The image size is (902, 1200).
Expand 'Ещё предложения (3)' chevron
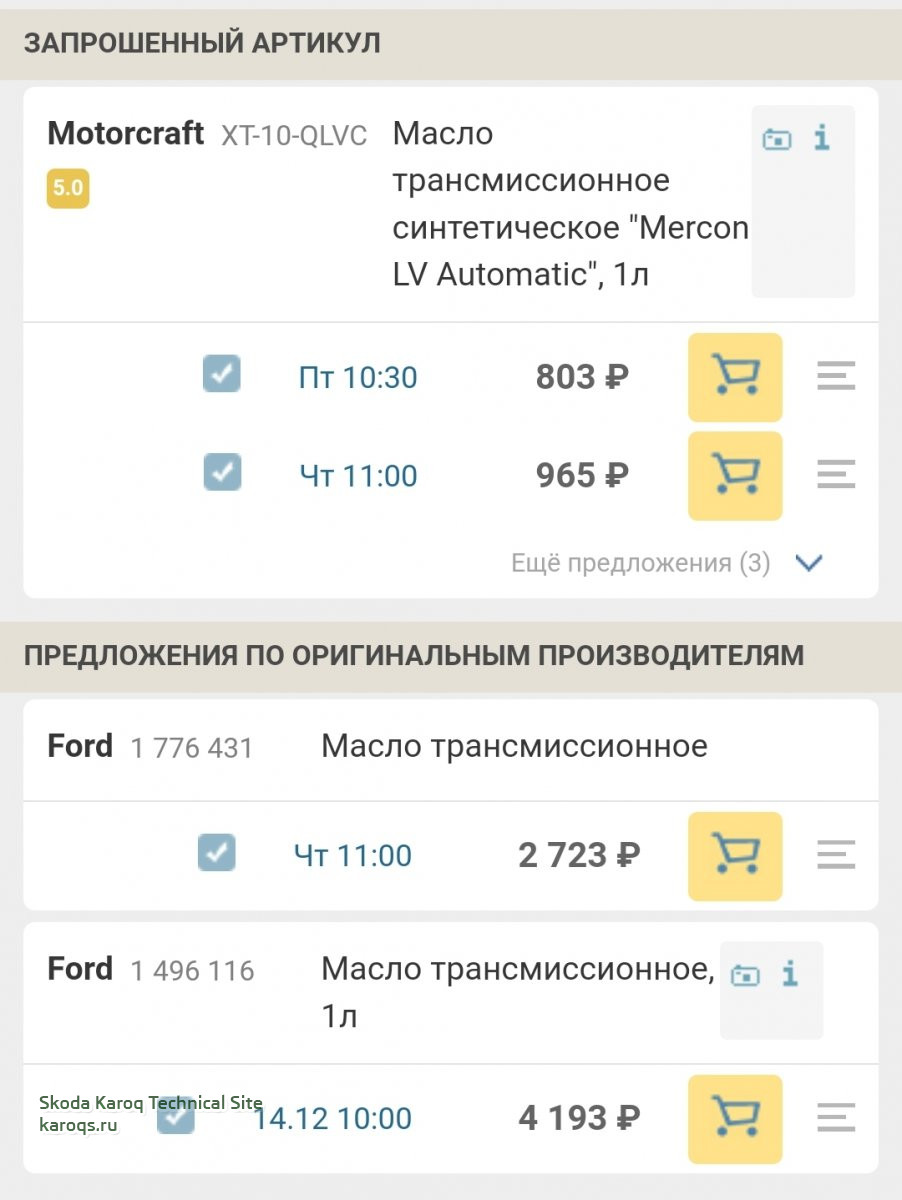tap(808, 563)
